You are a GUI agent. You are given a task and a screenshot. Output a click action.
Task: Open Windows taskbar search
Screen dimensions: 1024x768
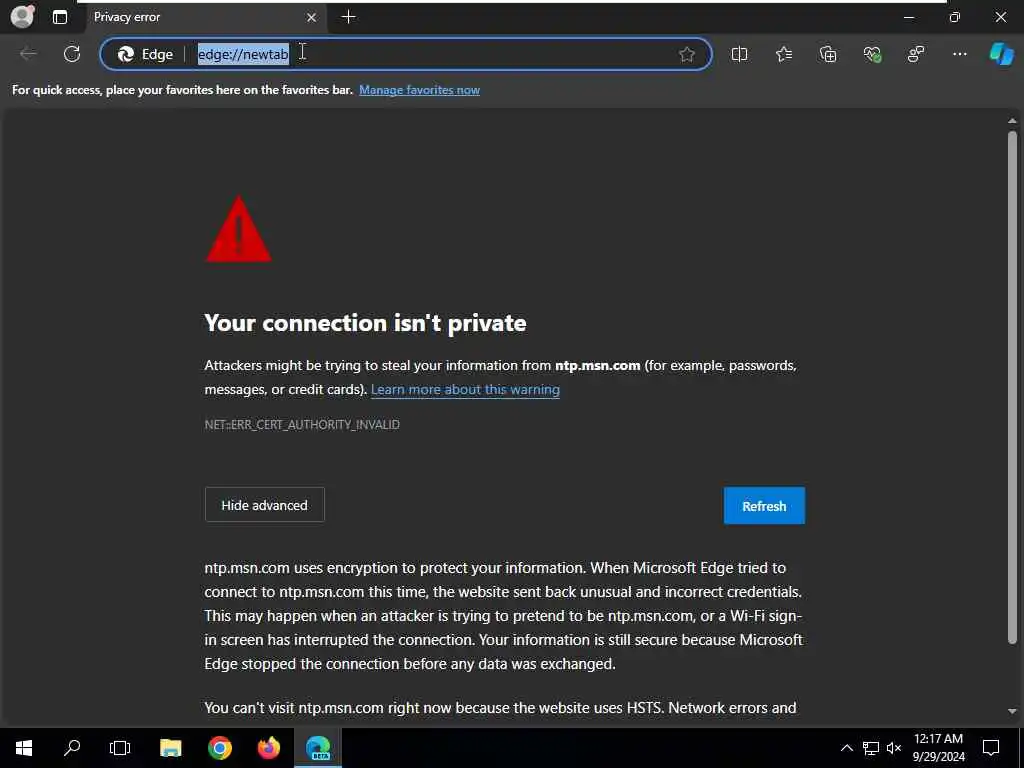coord(72,748)
